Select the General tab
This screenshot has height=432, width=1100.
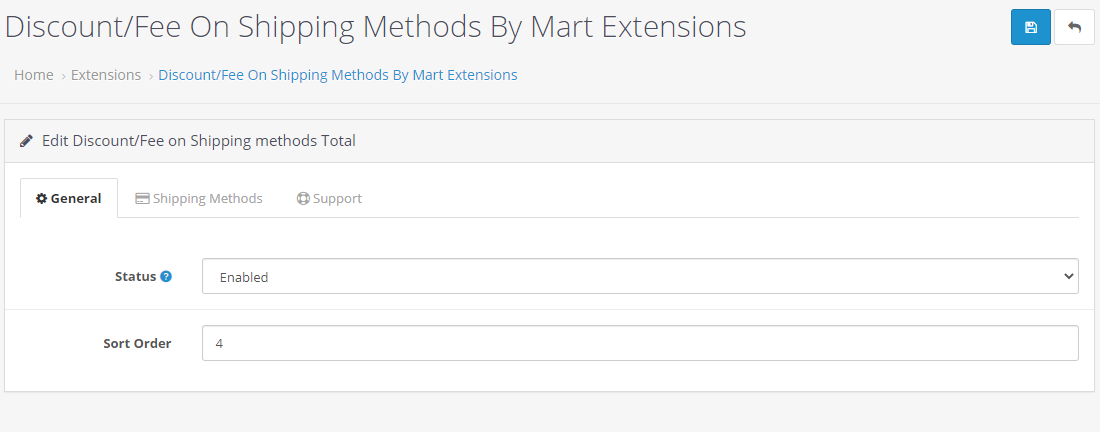pyautogui.click(x=69, y=198)
